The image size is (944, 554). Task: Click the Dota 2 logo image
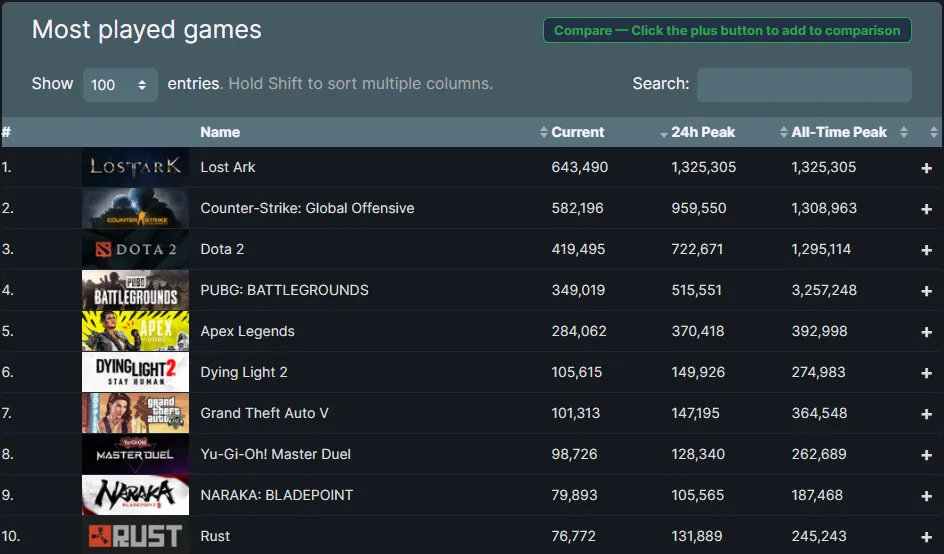coord(135,249)
